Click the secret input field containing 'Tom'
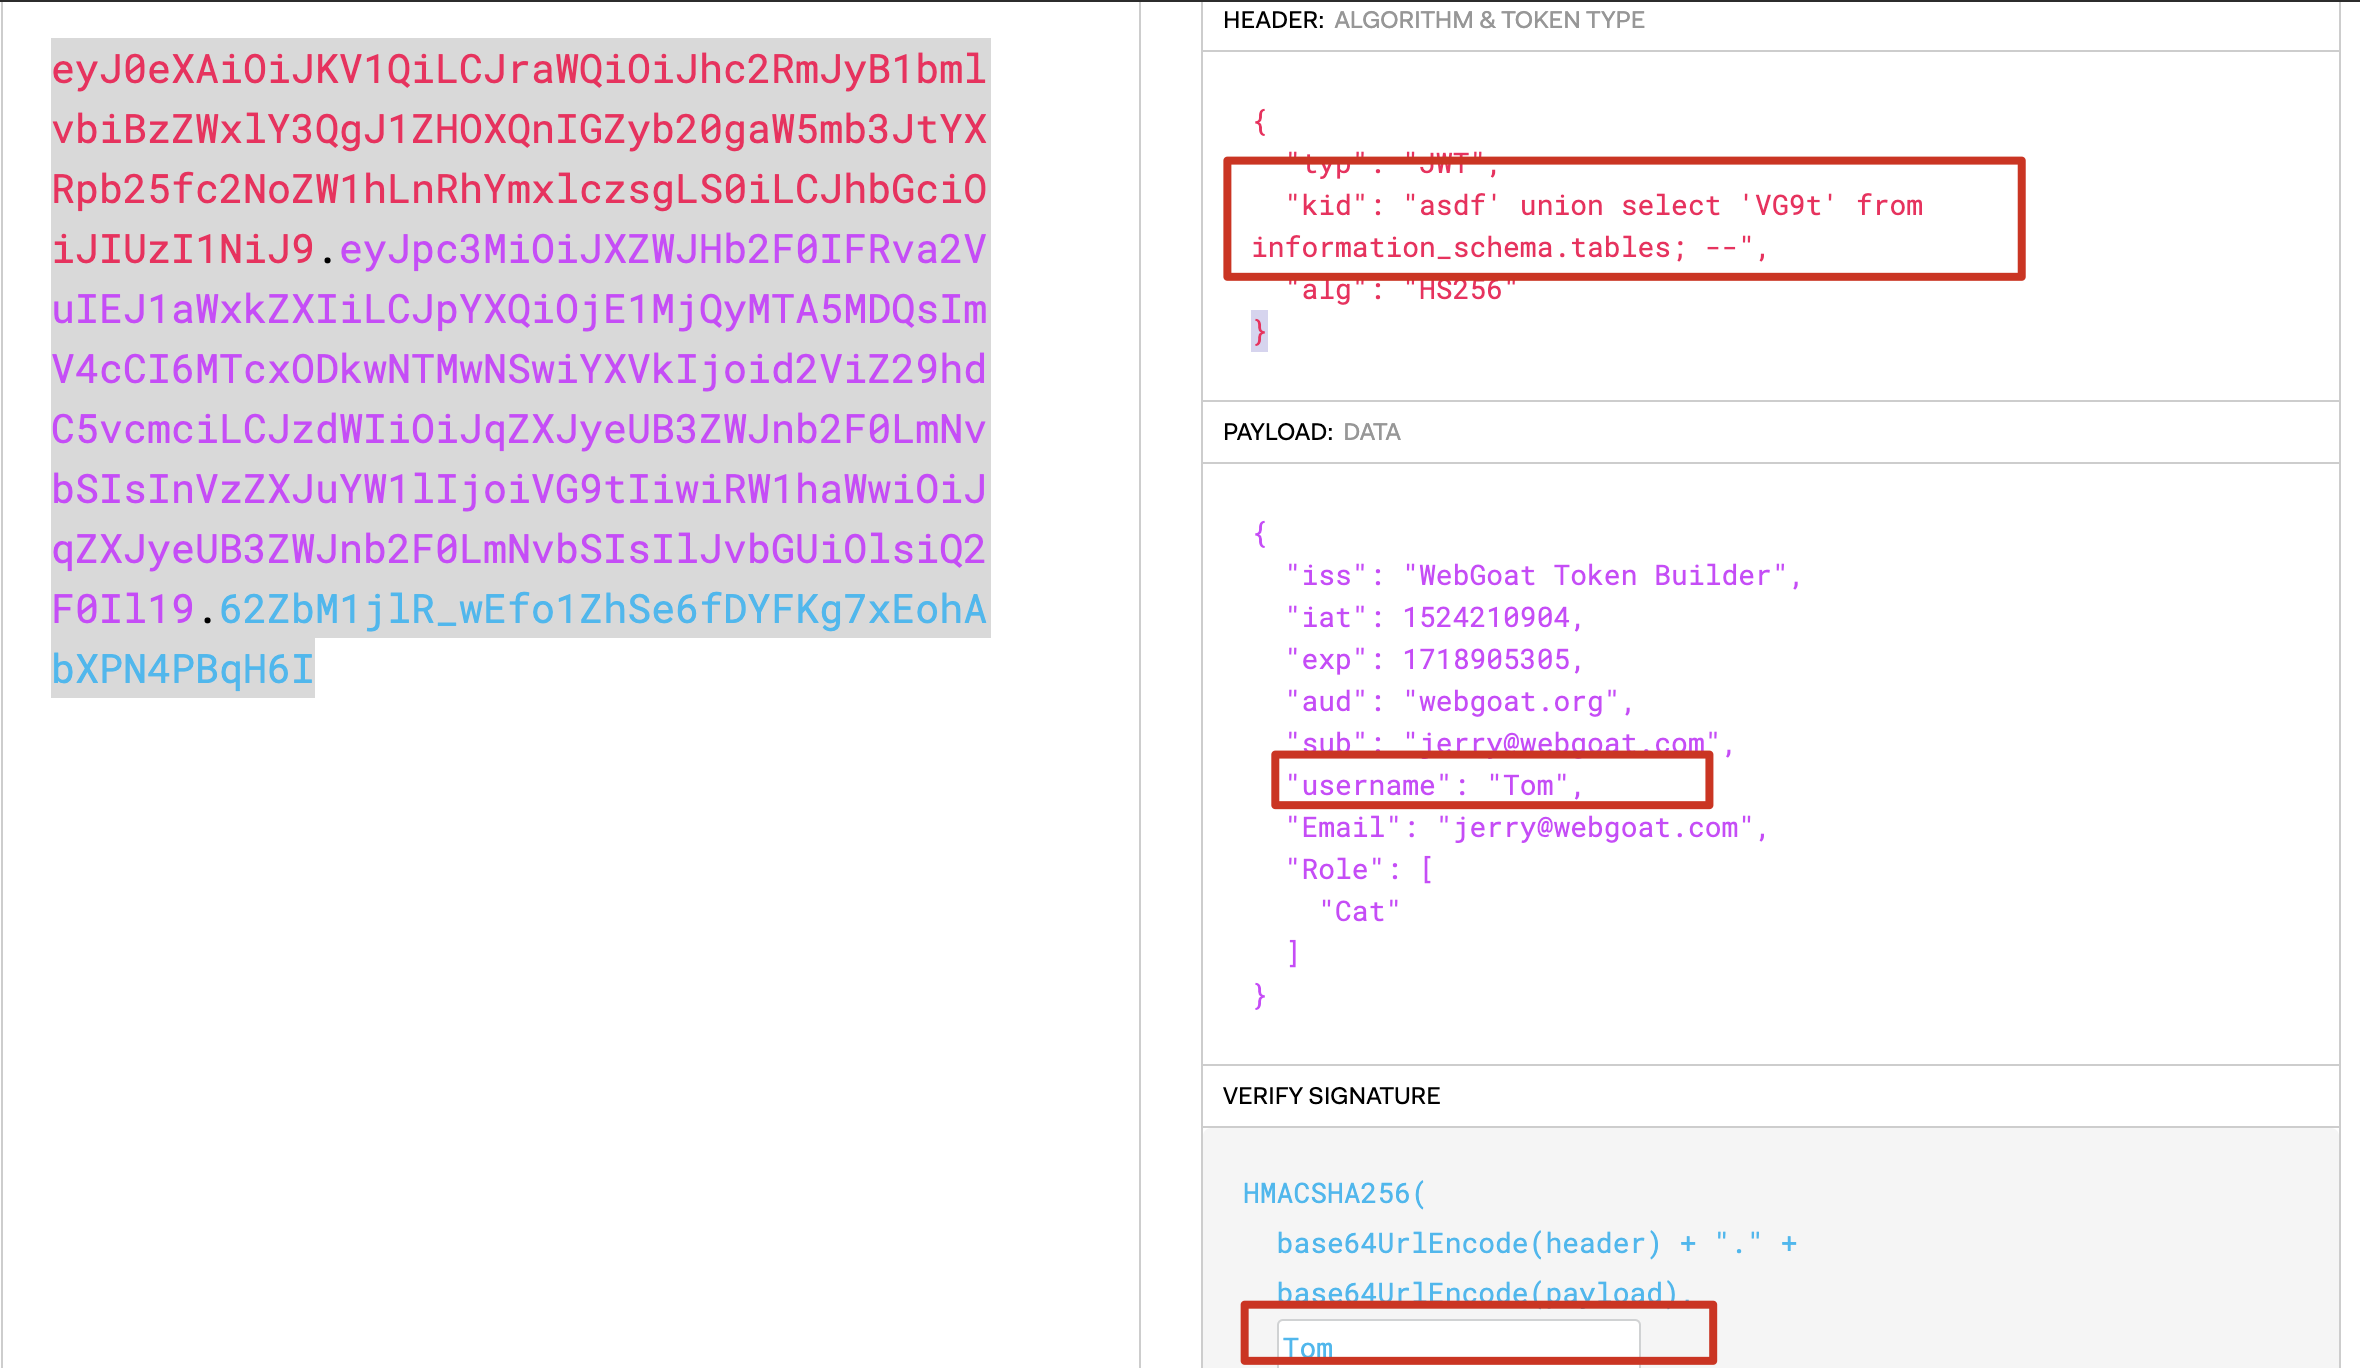Viewport: 2360px width, 1368px height. [1458, 1344]
